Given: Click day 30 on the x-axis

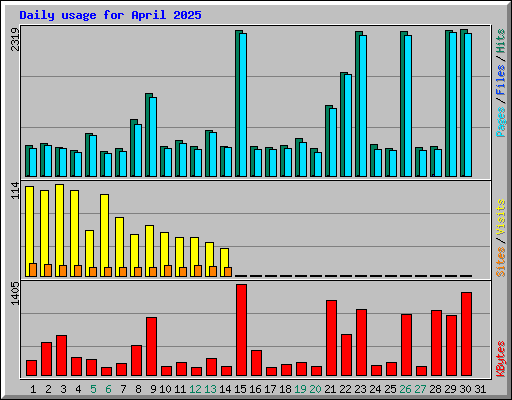Looking at the screenshot, I should point(465,389).
